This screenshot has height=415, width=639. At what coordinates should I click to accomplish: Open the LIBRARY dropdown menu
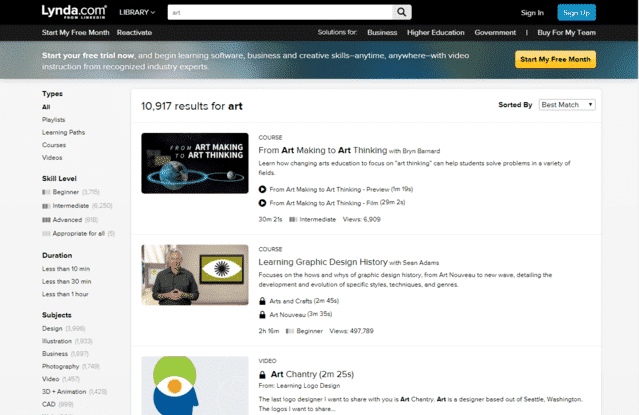click(137, 12)
